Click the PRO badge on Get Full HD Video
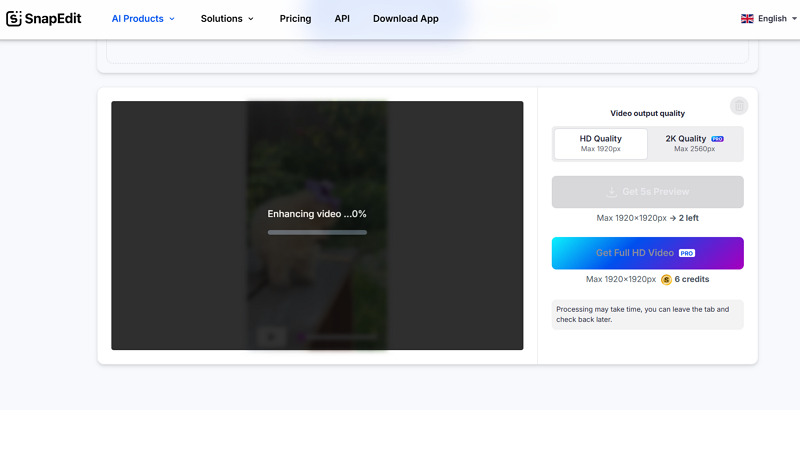Screen dimensions: 800x449 [687, 254]
